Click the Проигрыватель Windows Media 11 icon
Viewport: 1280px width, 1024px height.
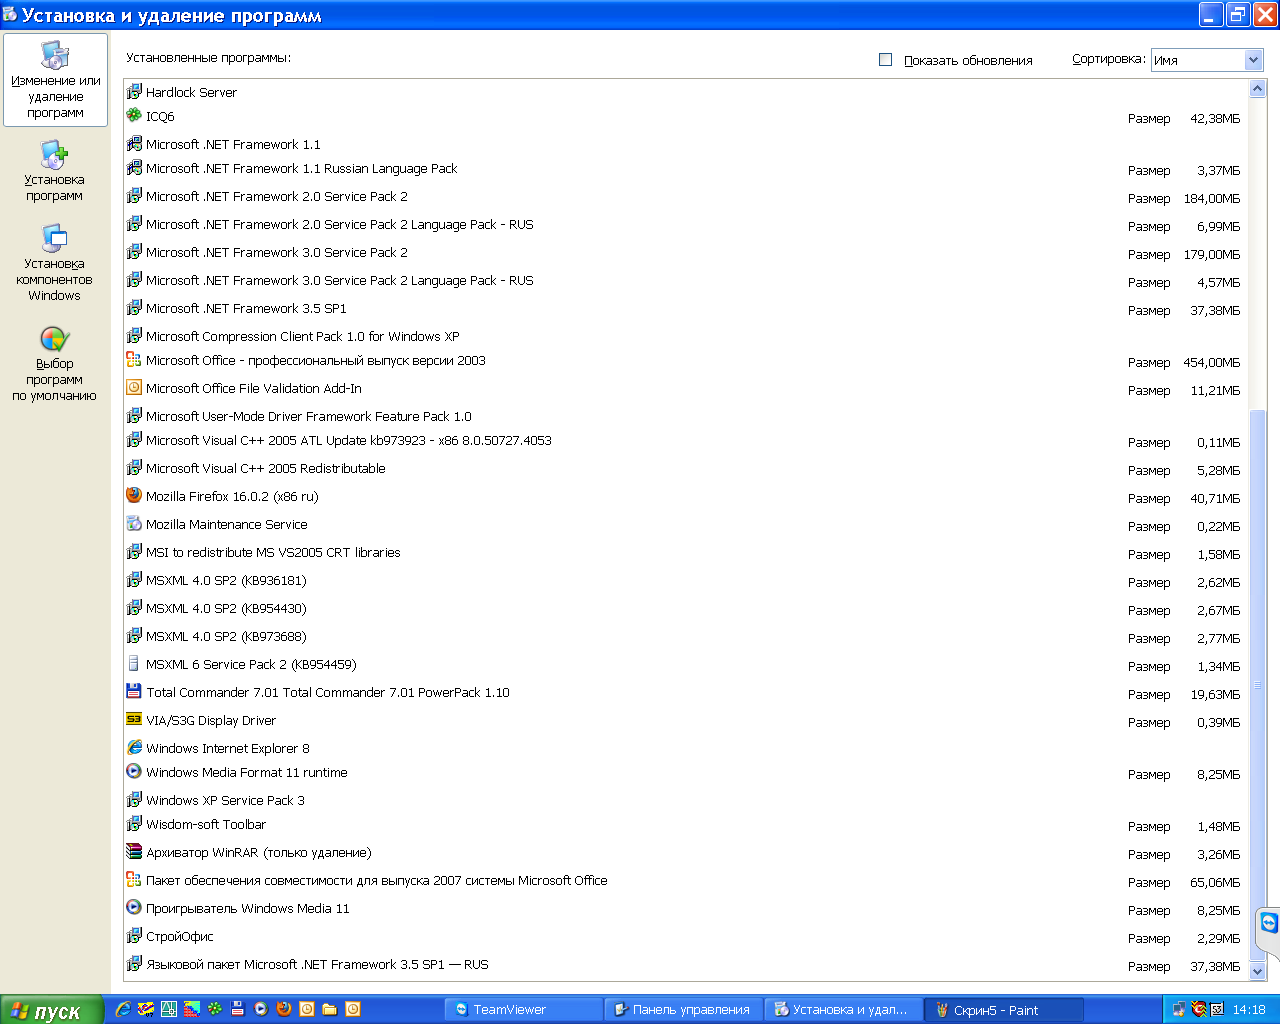134,907
